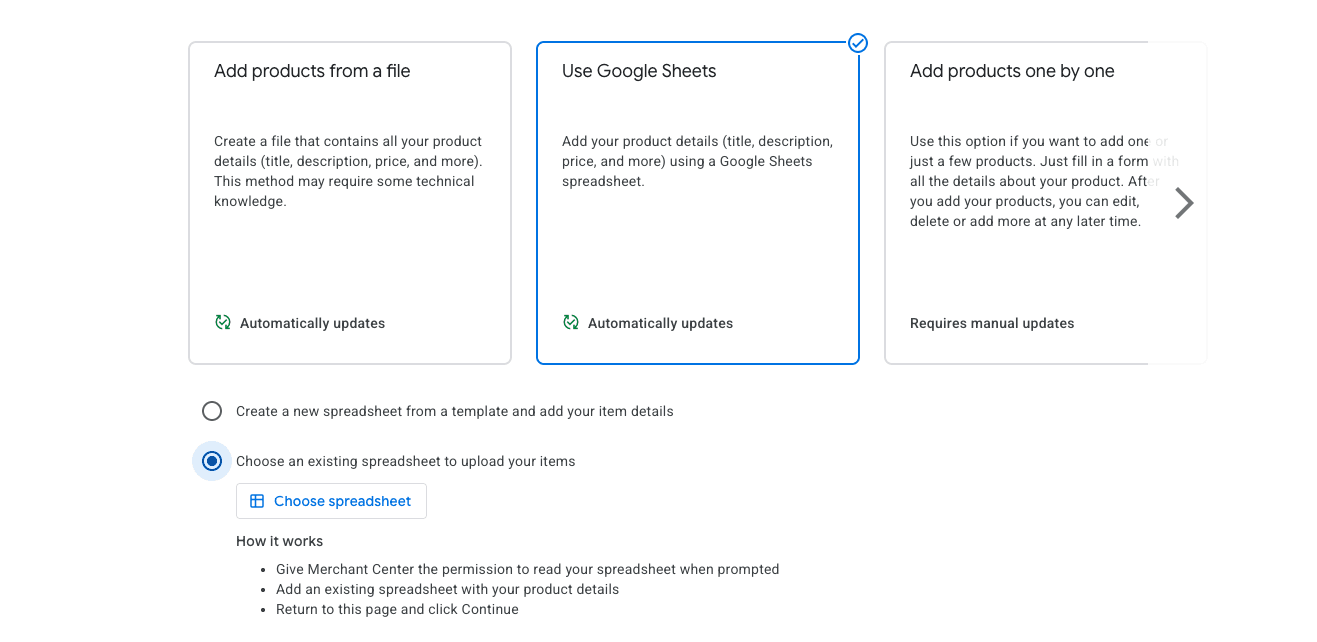Select 'Choose an existing spreadsheet to upload your items'
The image size is (1317, 642).
[211, 461]
